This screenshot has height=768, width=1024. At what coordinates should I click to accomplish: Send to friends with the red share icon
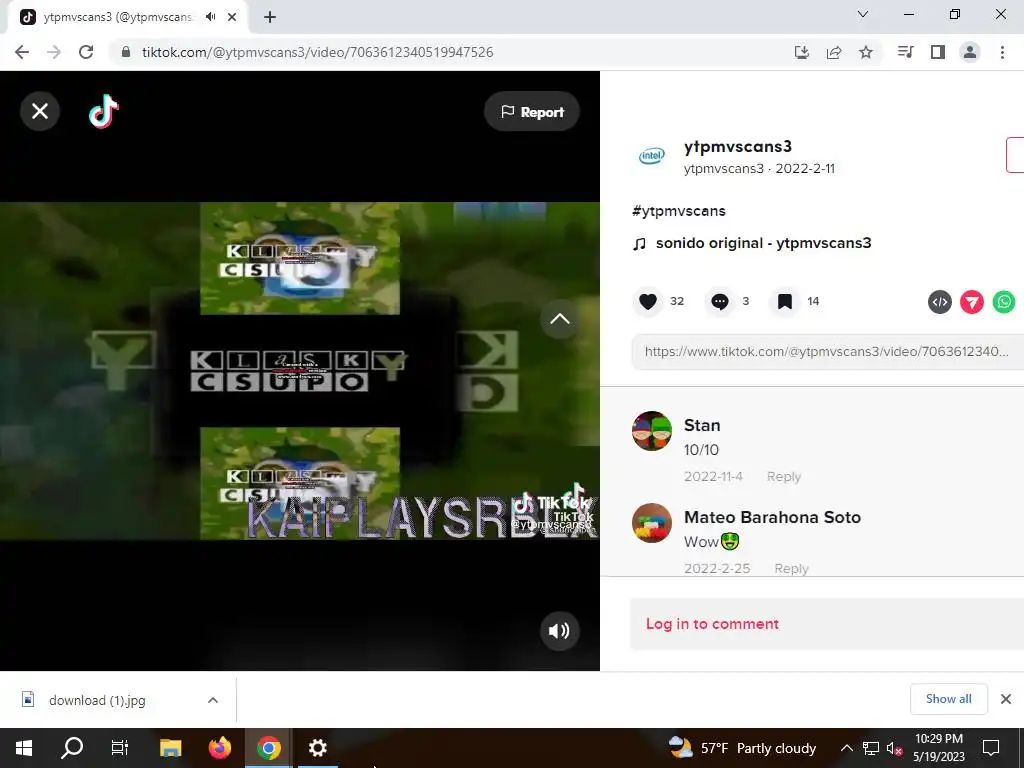coord(972,302)
